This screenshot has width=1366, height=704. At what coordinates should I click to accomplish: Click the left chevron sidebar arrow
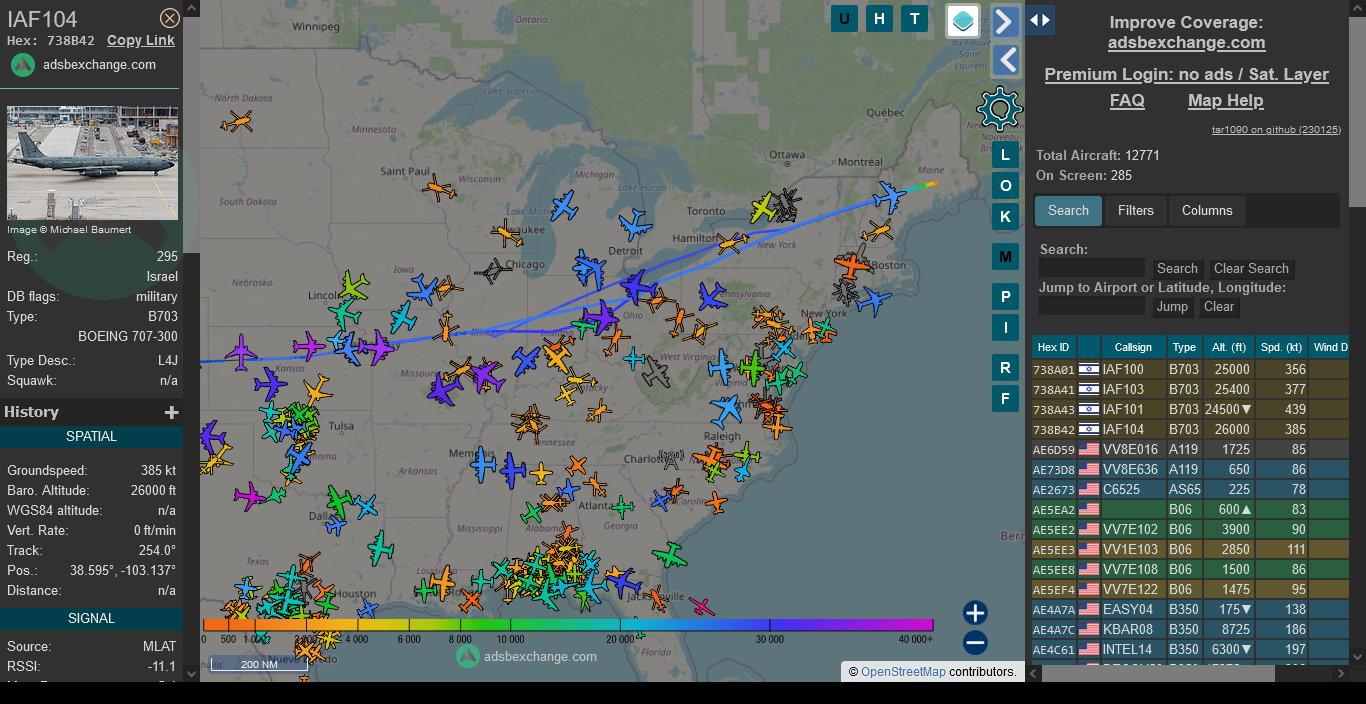[1006, 60]
